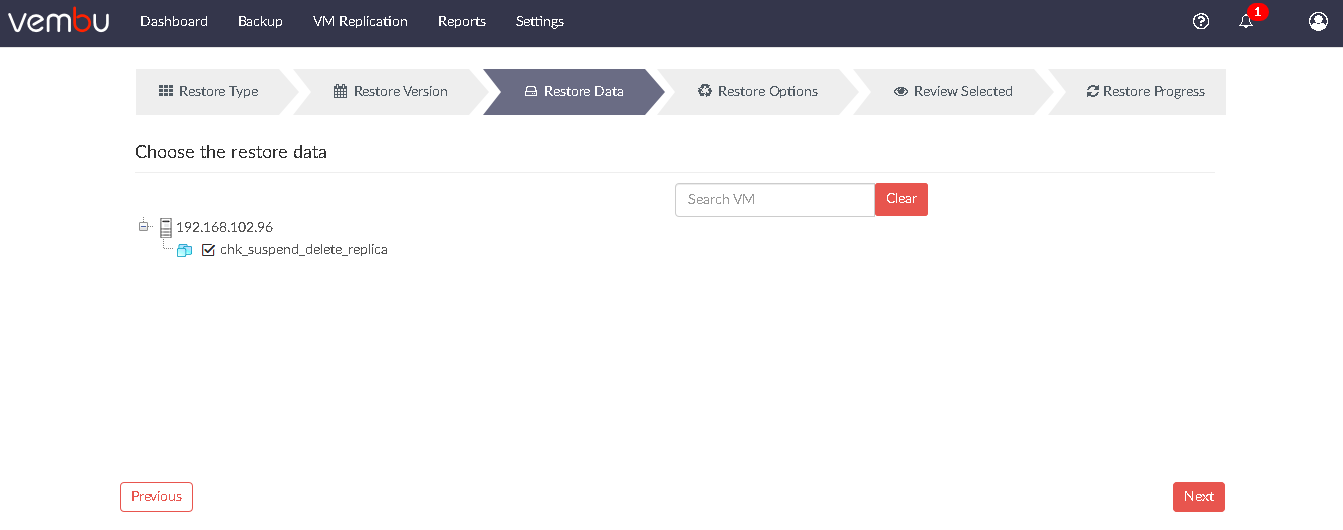Viewport: 1343px width, 530px height.
Task: Open the notifications bell icon
Action: (1246, 21)
